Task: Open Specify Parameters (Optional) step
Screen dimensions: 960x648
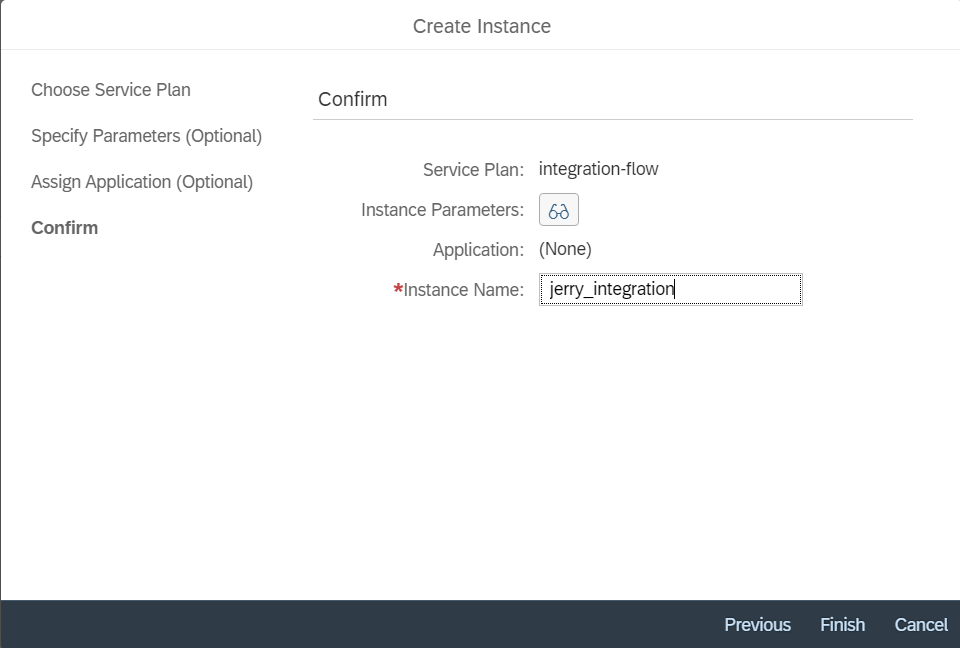Action: 146,136
